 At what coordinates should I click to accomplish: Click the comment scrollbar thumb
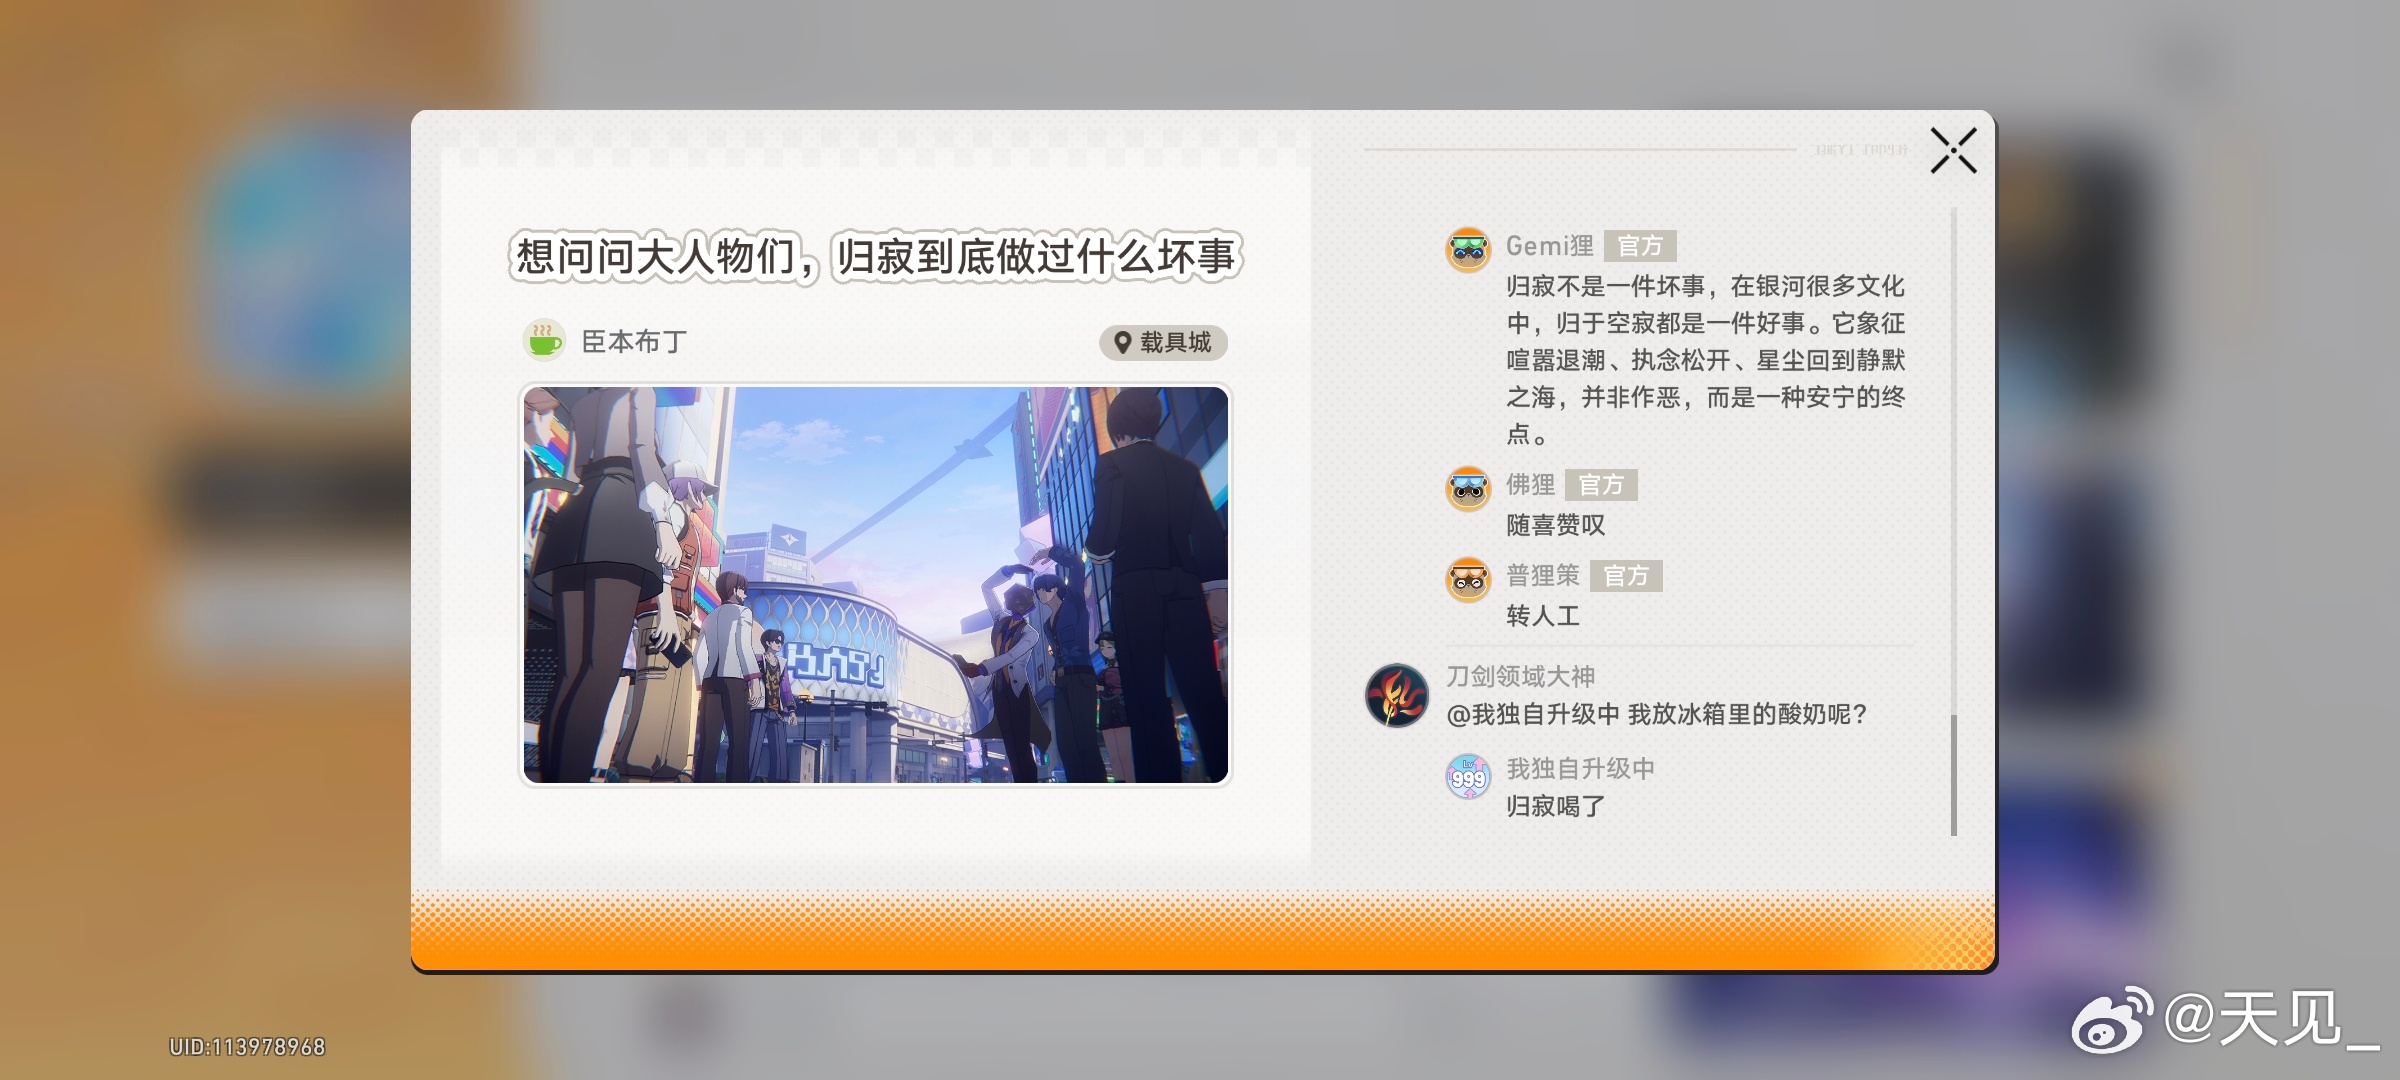[1954, 775]
